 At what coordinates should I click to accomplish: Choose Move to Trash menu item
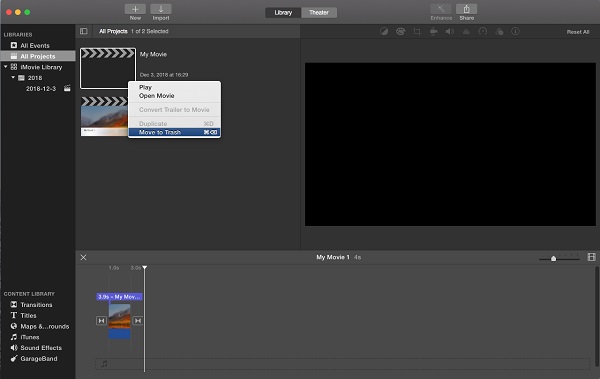click(174, 132)
